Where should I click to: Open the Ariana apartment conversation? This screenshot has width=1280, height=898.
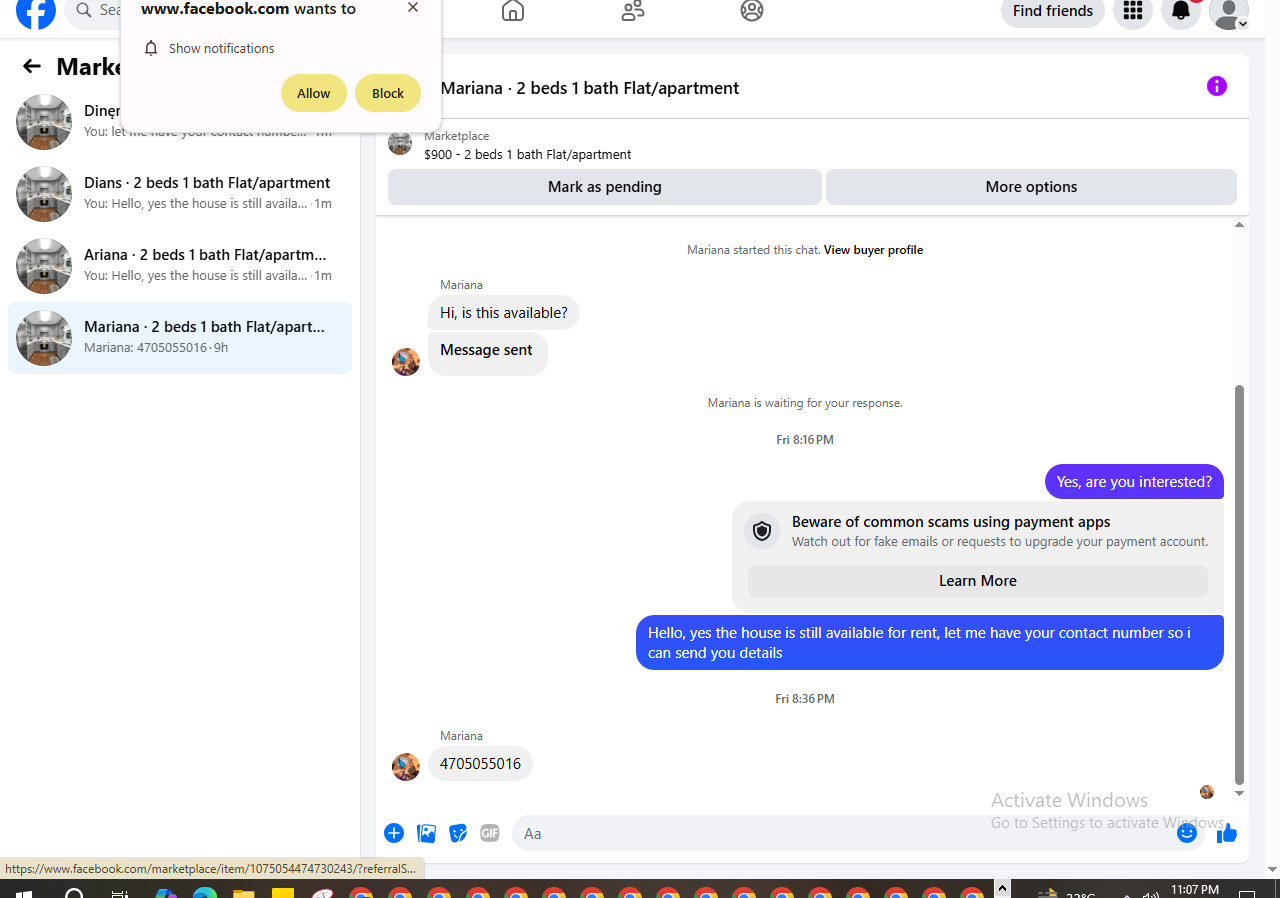pos(180,266)
